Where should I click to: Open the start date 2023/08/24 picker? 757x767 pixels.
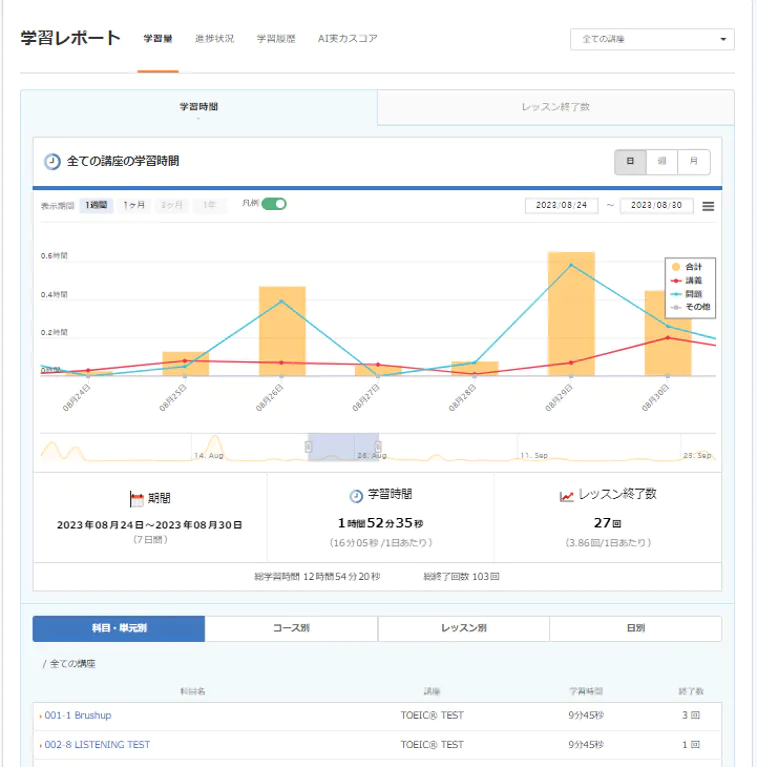coord(560,206)
